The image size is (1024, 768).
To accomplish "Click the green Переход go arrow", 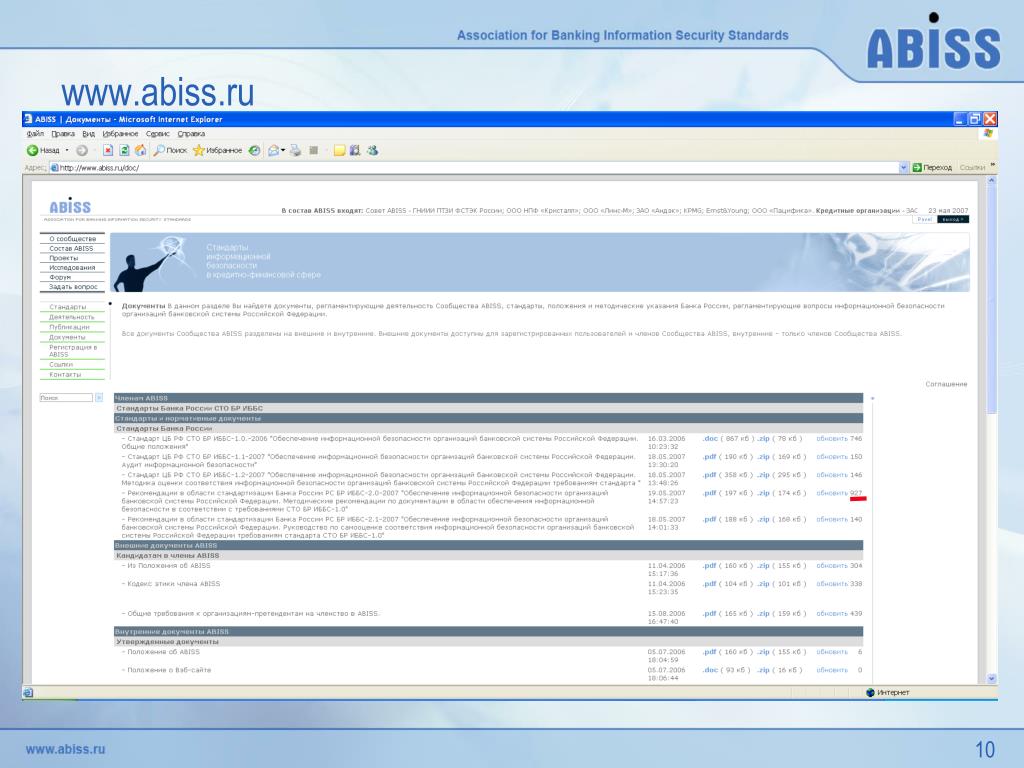I will pos(917,168).
